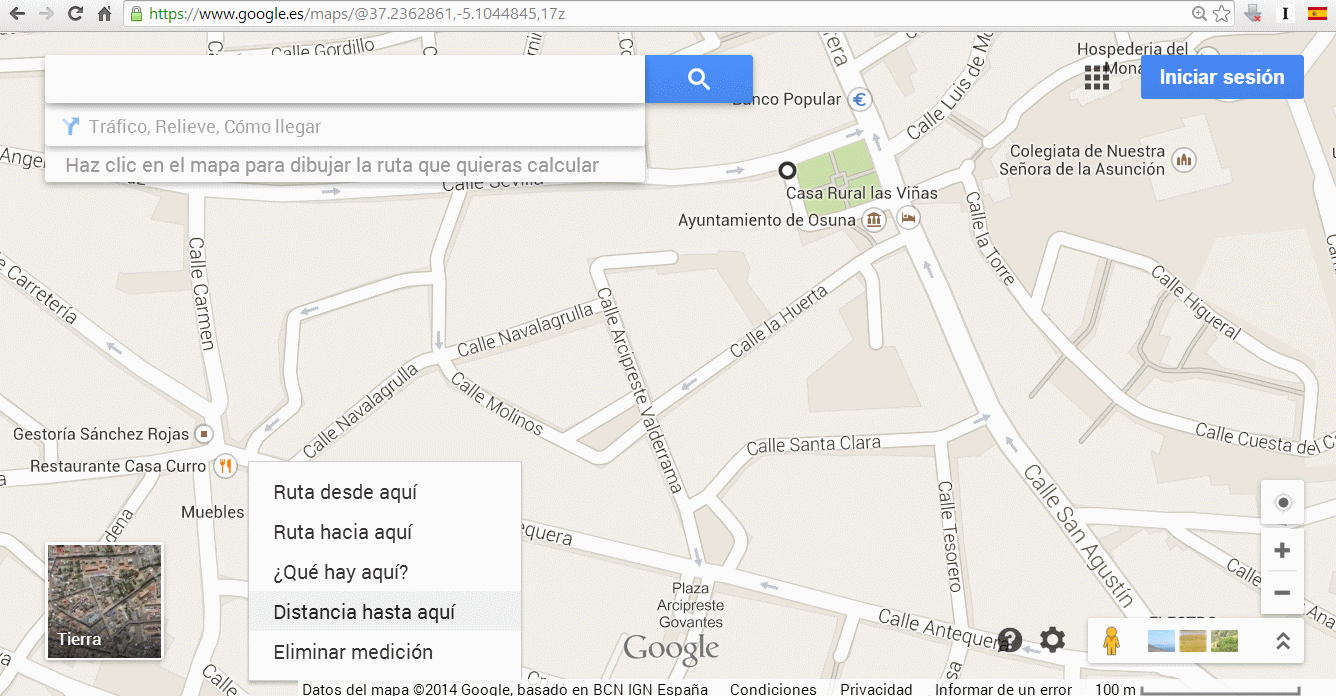Zoom in with the plus button
This screenshot has height=696, width=1336.
[1283, 550]
